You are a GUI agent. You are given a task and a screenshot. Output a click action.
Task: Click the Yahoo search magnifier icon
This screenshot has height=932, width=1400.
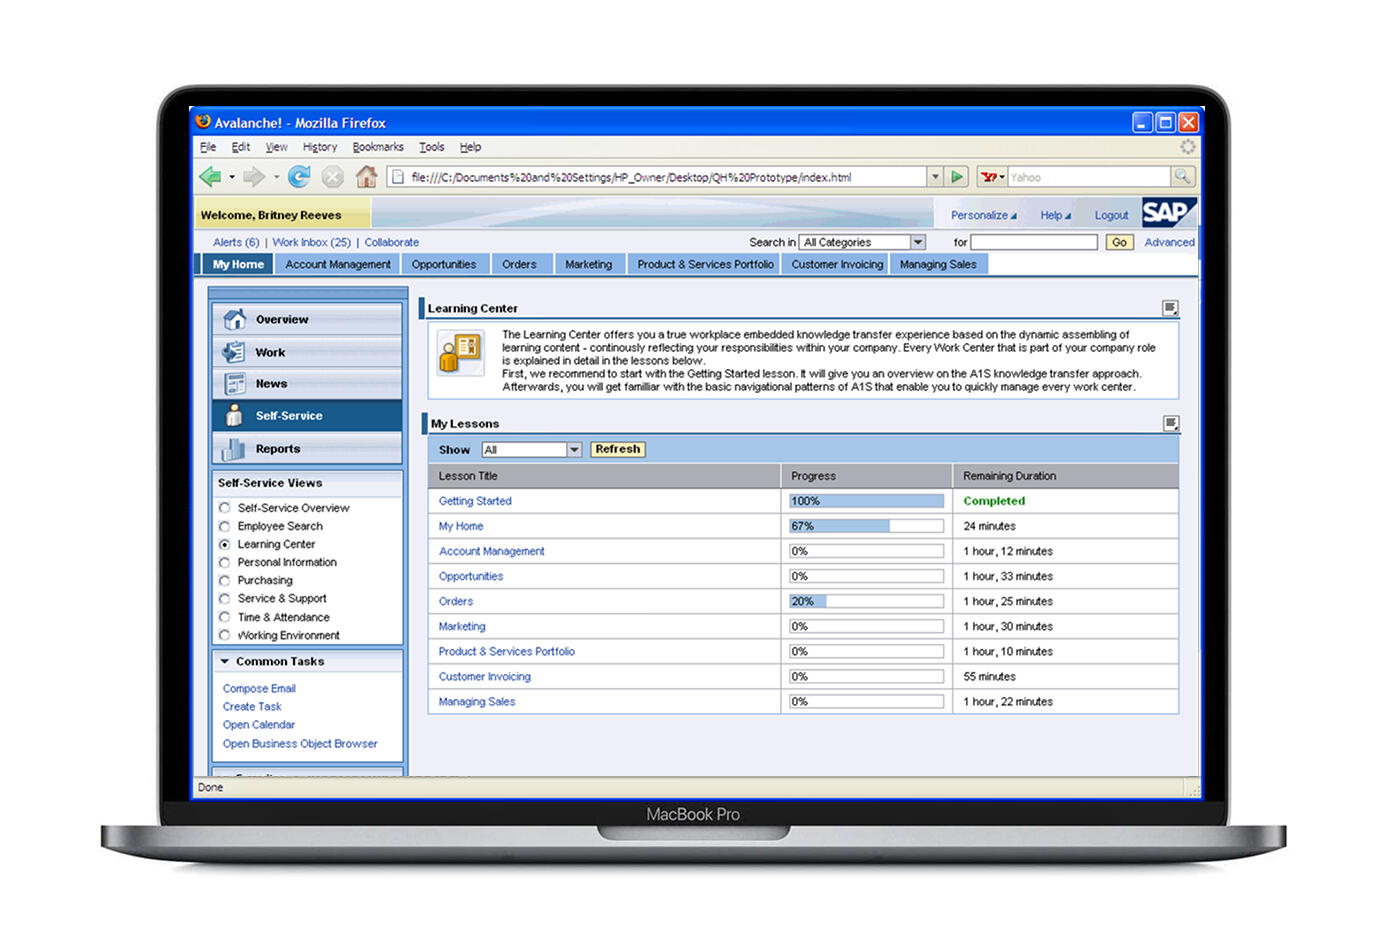click(1182, 177)
